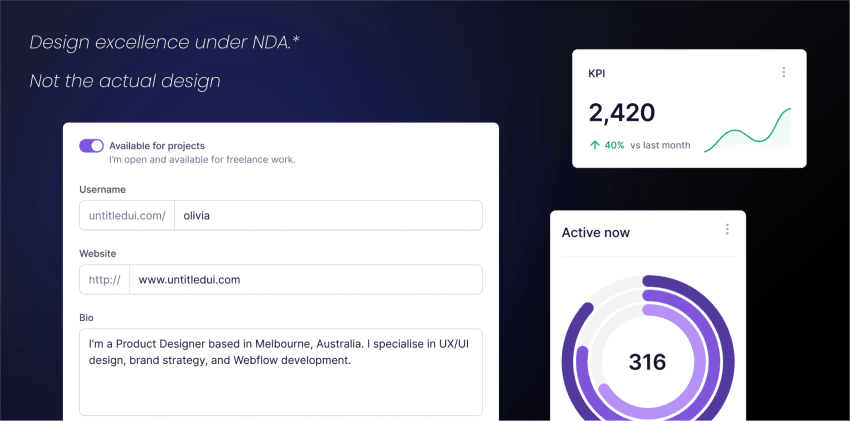Open the KPI card three-dot menu
This screenshot has height=421, width=850.
click(784, 72)
